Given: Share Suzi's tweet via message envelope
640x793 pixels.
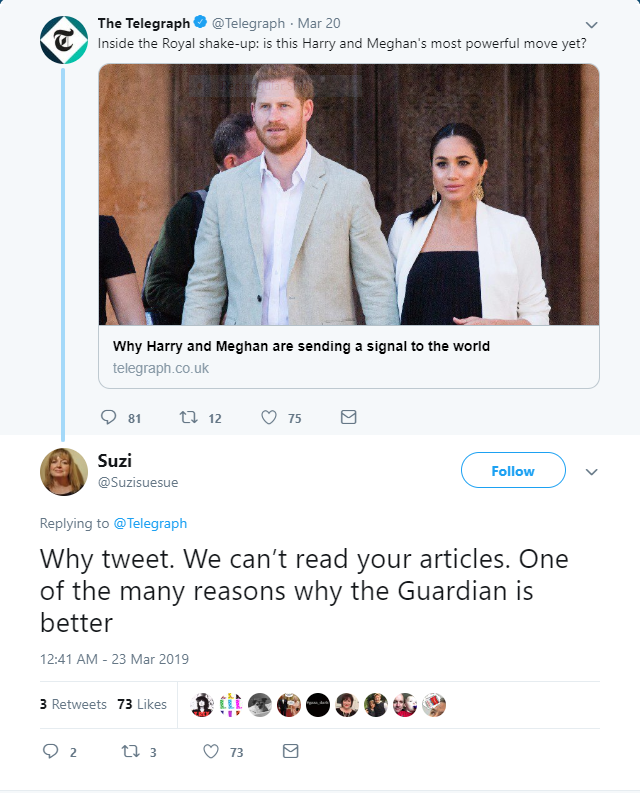Looking at the screenshot, I should pos(290,751).
